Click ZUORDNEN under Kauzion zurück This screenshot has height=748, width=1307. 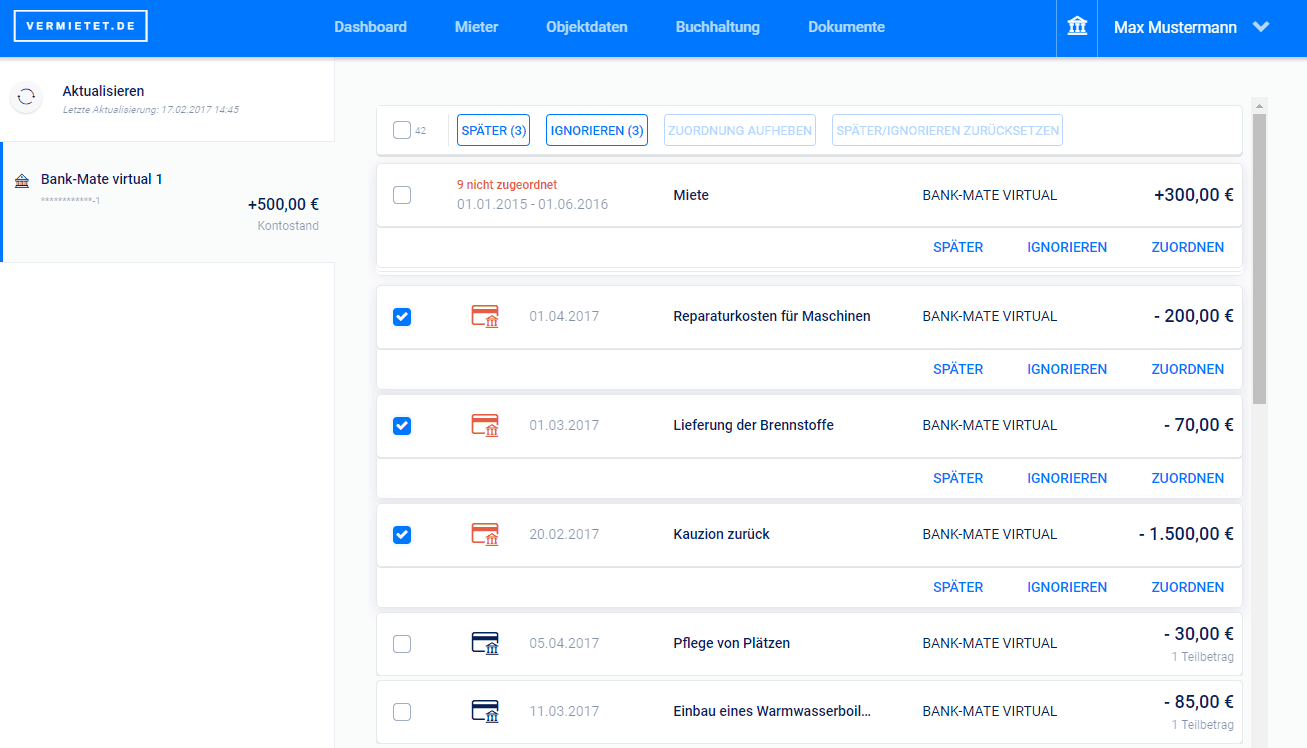click(x=1188, y=587)
